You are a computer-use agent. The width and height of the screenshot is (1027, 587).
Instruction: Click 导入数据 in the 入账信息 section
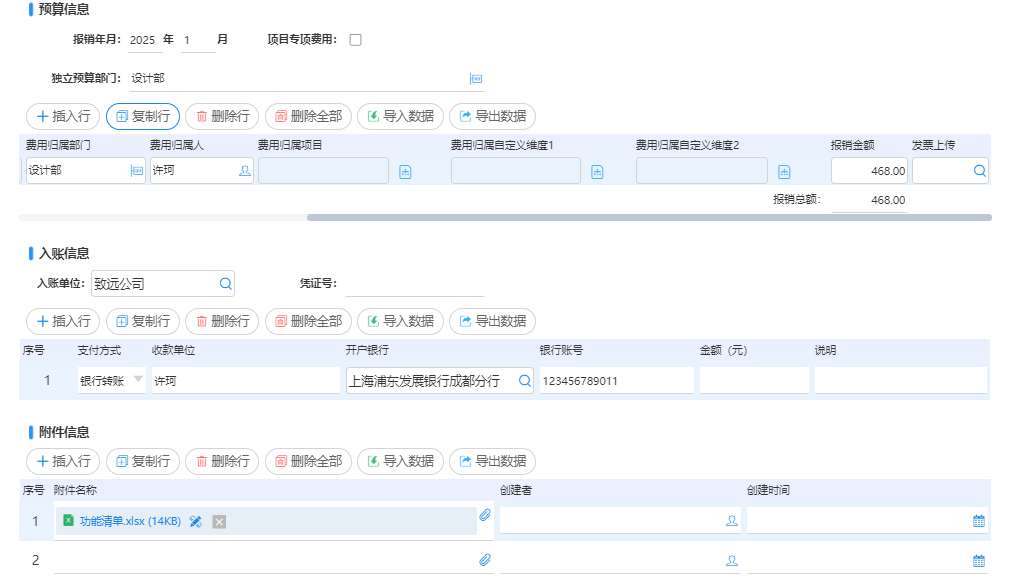point(400,322)
